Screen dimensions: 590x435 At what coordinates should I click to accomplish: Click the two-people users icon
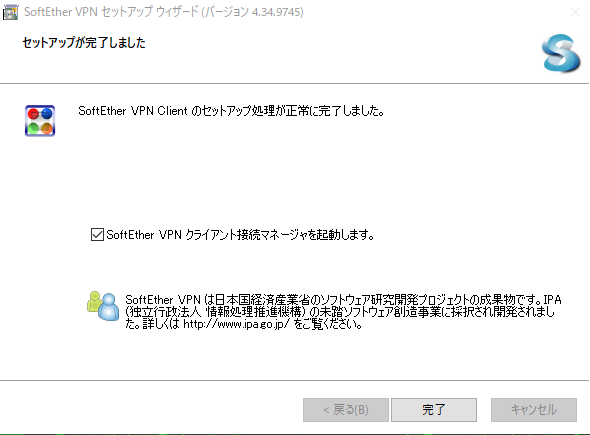[103, 306]
